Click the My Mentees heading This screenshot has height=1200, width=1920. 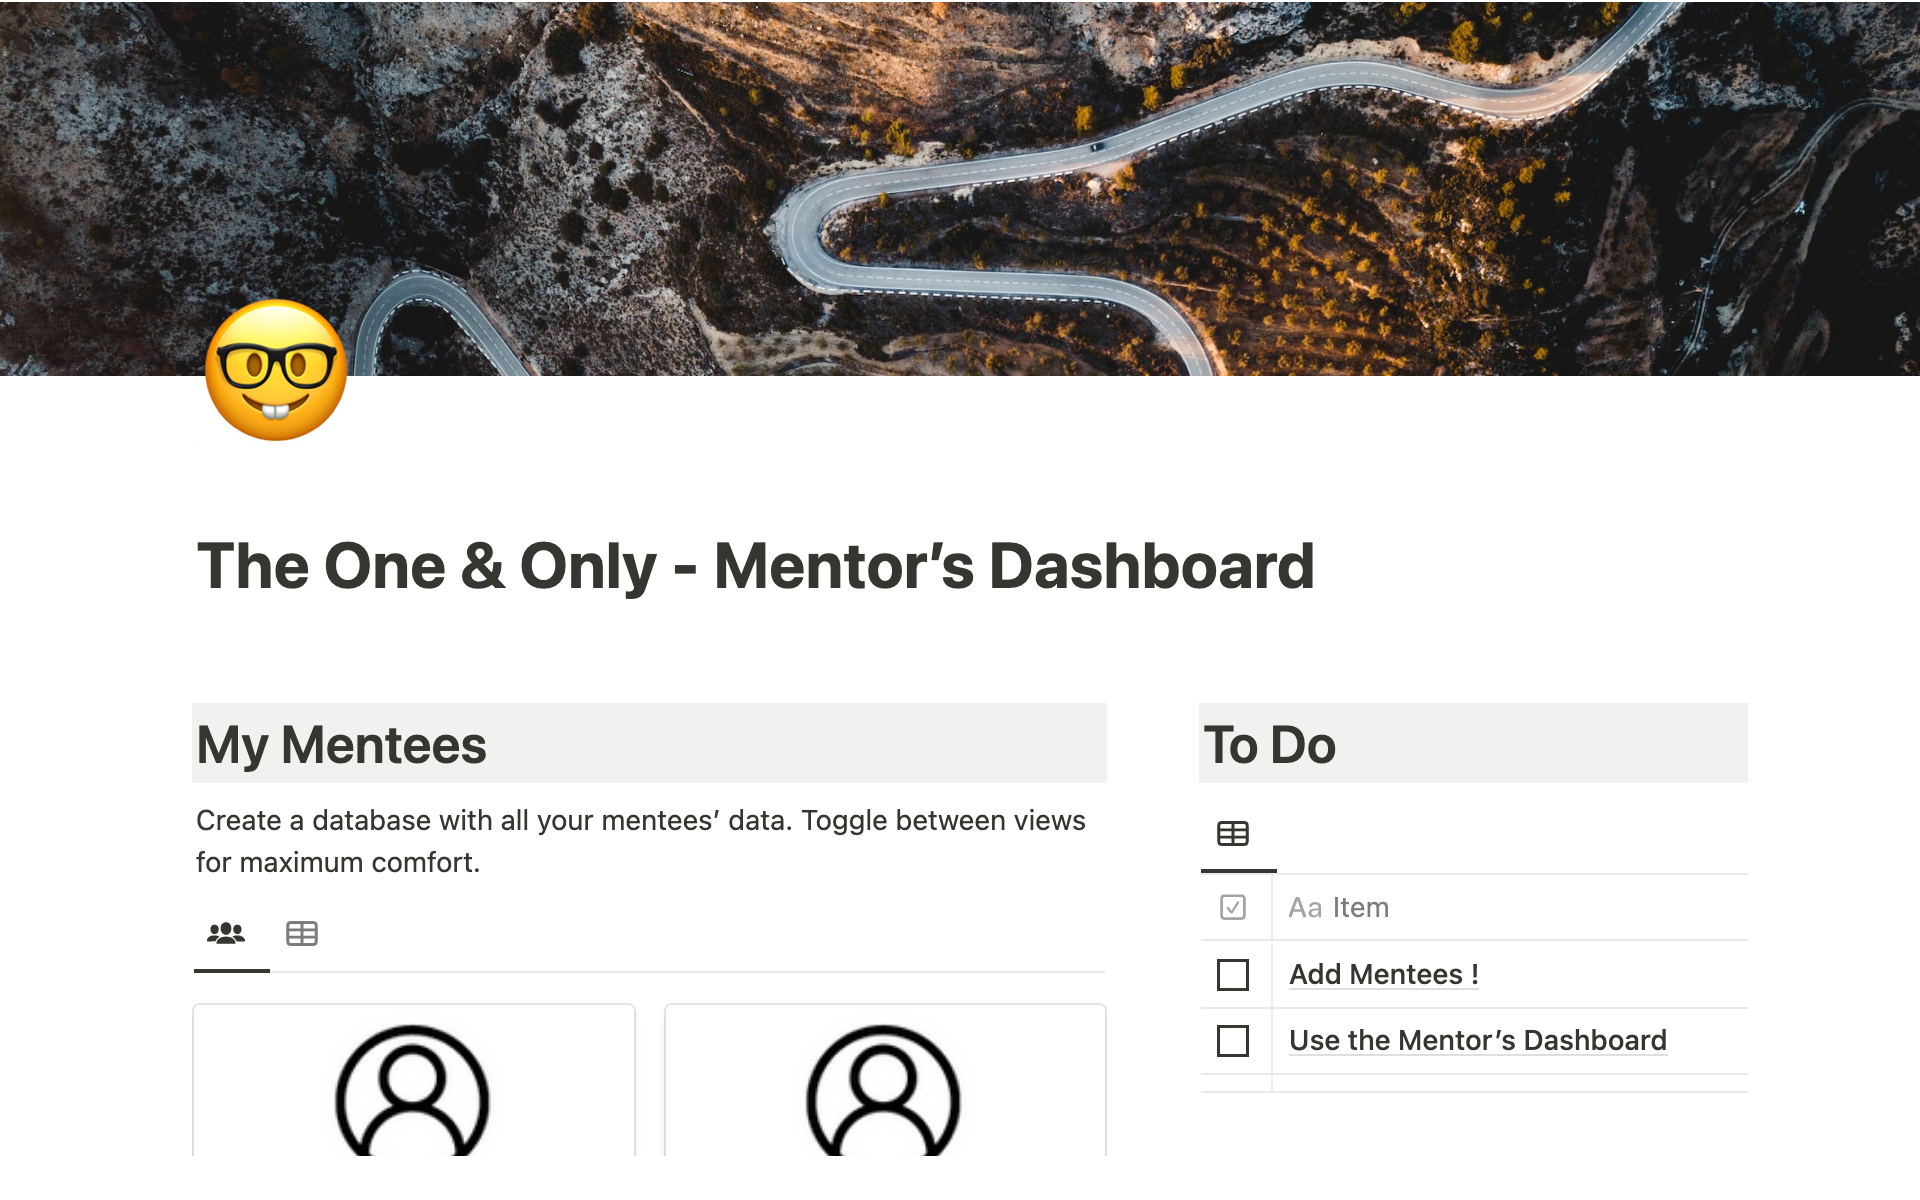click(x=341, y=745)
